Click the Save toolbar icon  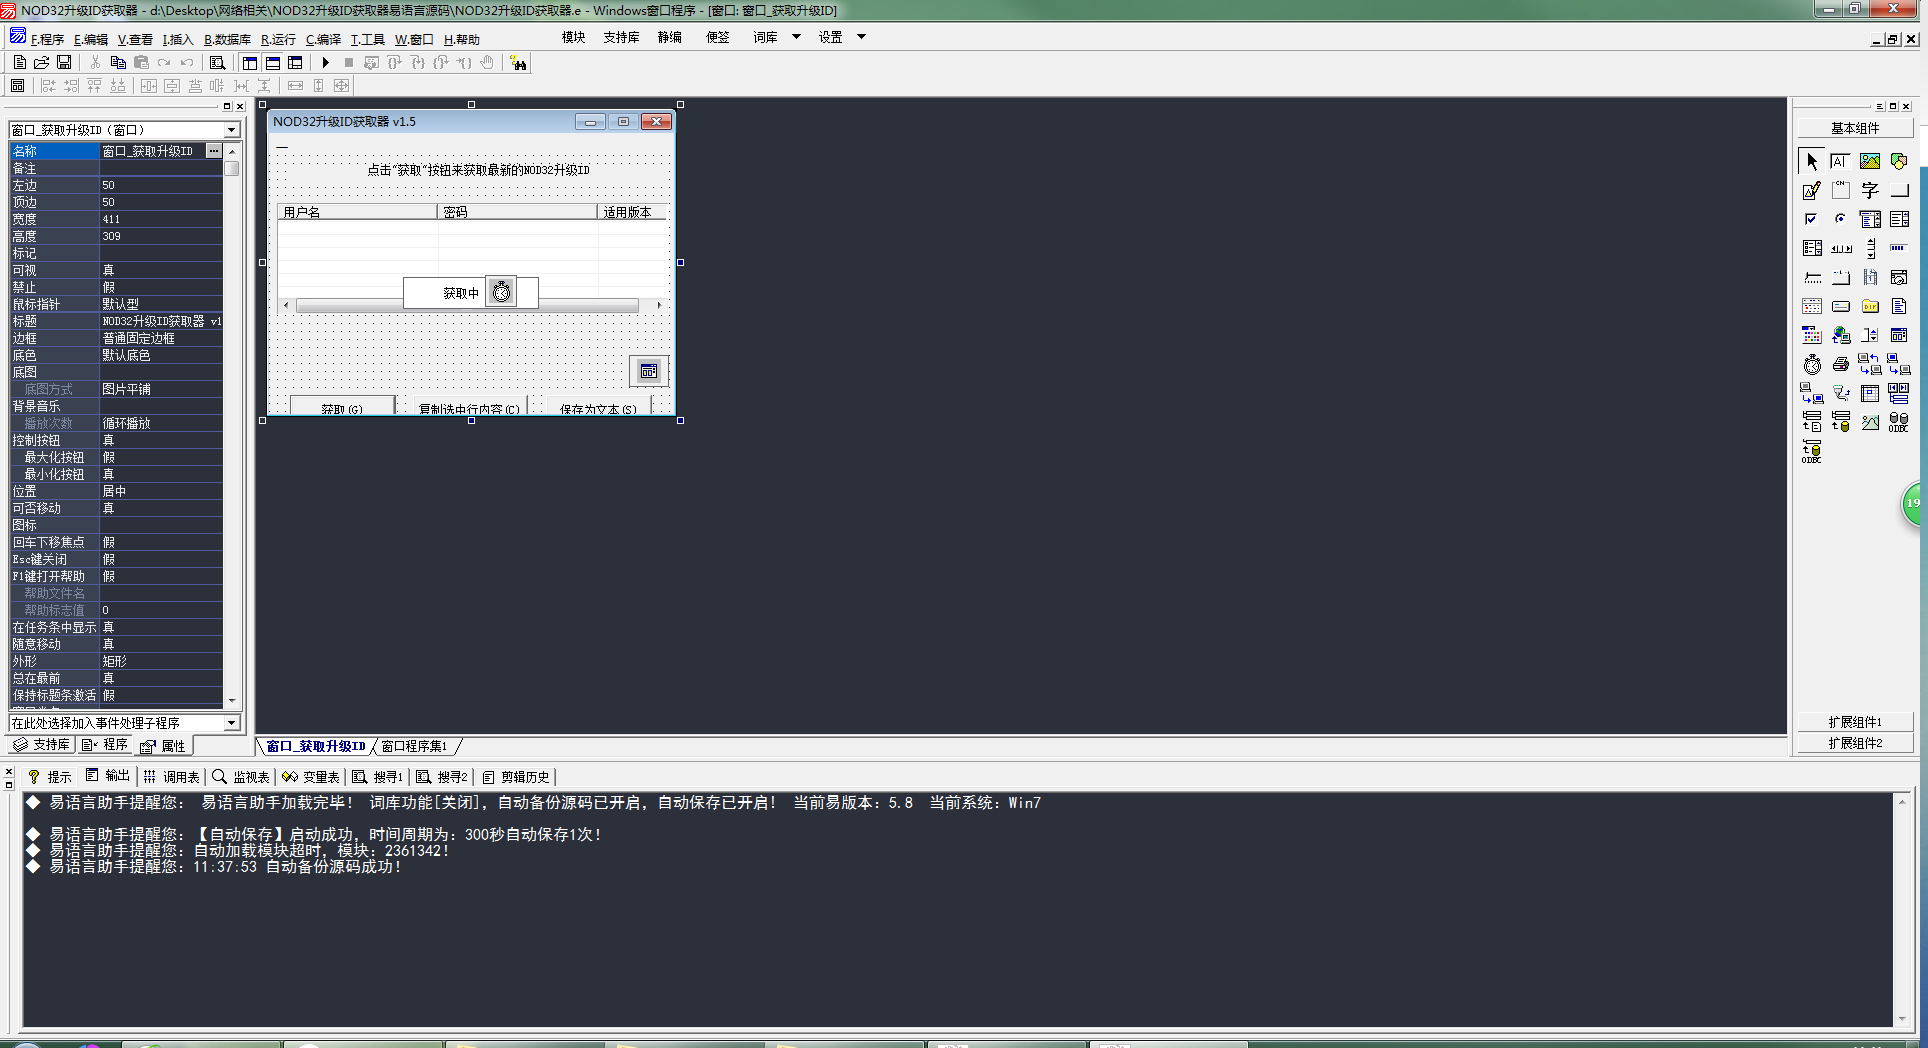click(x=64, y=62)
